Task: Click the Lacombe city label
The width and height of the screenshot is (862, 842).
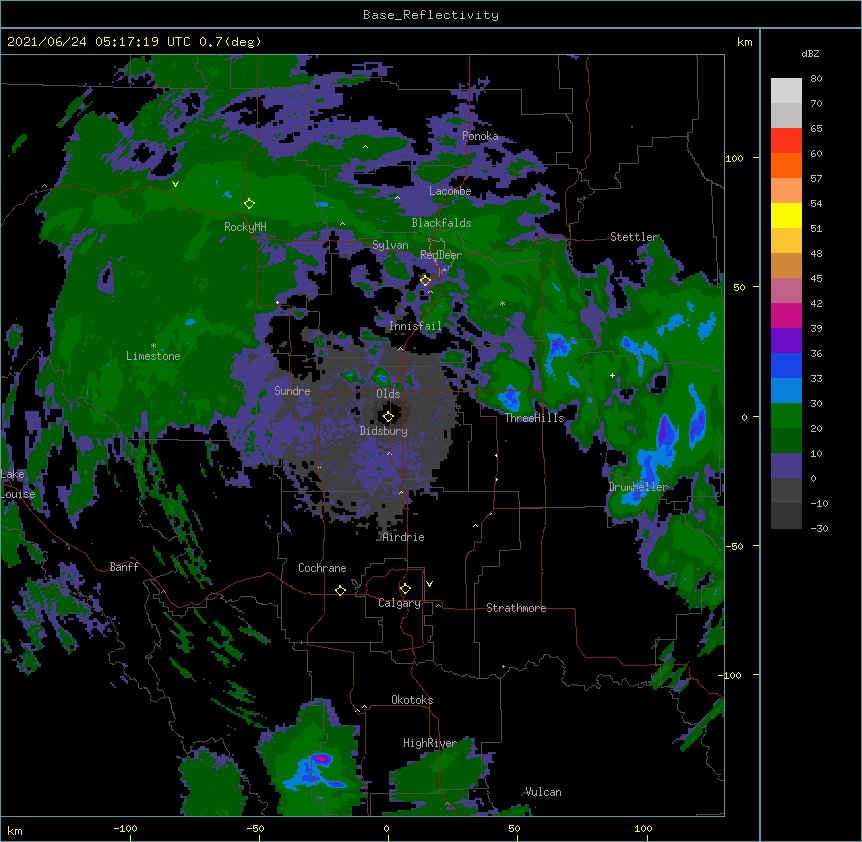Action: [x=450, y=191]
